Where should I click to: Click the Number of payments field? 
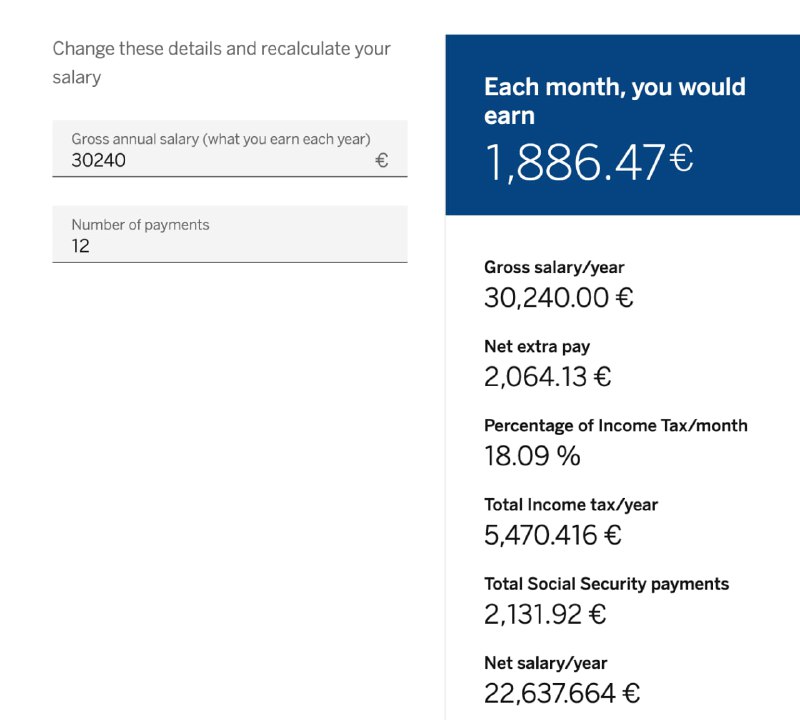click(230, 234)
